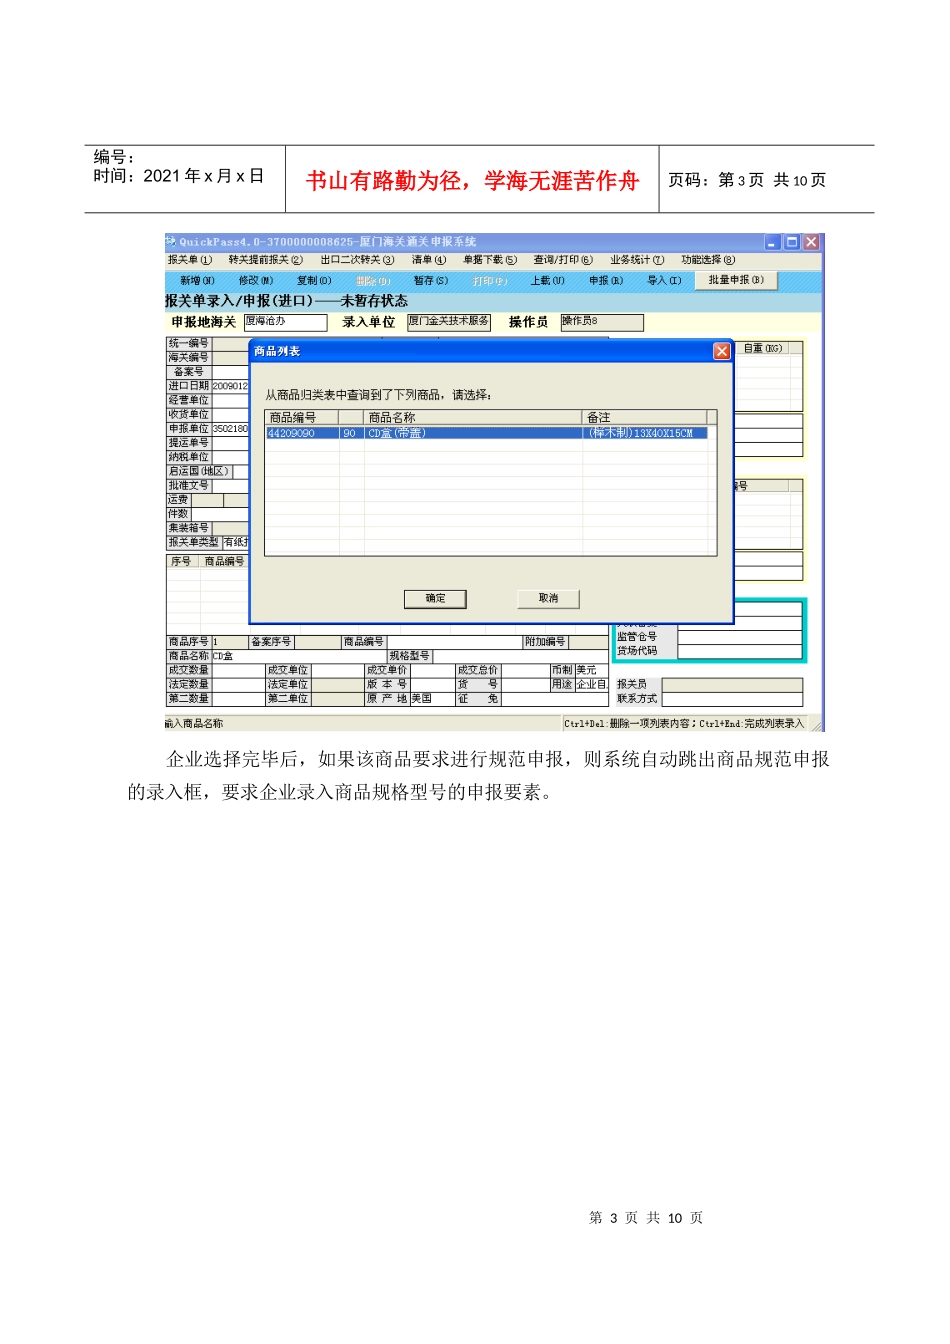Screen dimensions: 950x1344
Task: Click the 操作员 input field
Action: pos(602,322)
